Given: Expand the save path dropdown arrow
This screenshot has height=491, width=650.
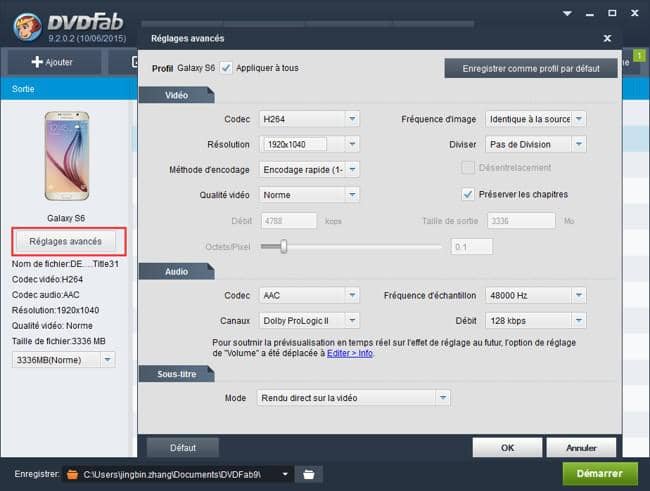Looking at the screenshot, I should pyautogui.click(x=285, y=474).
